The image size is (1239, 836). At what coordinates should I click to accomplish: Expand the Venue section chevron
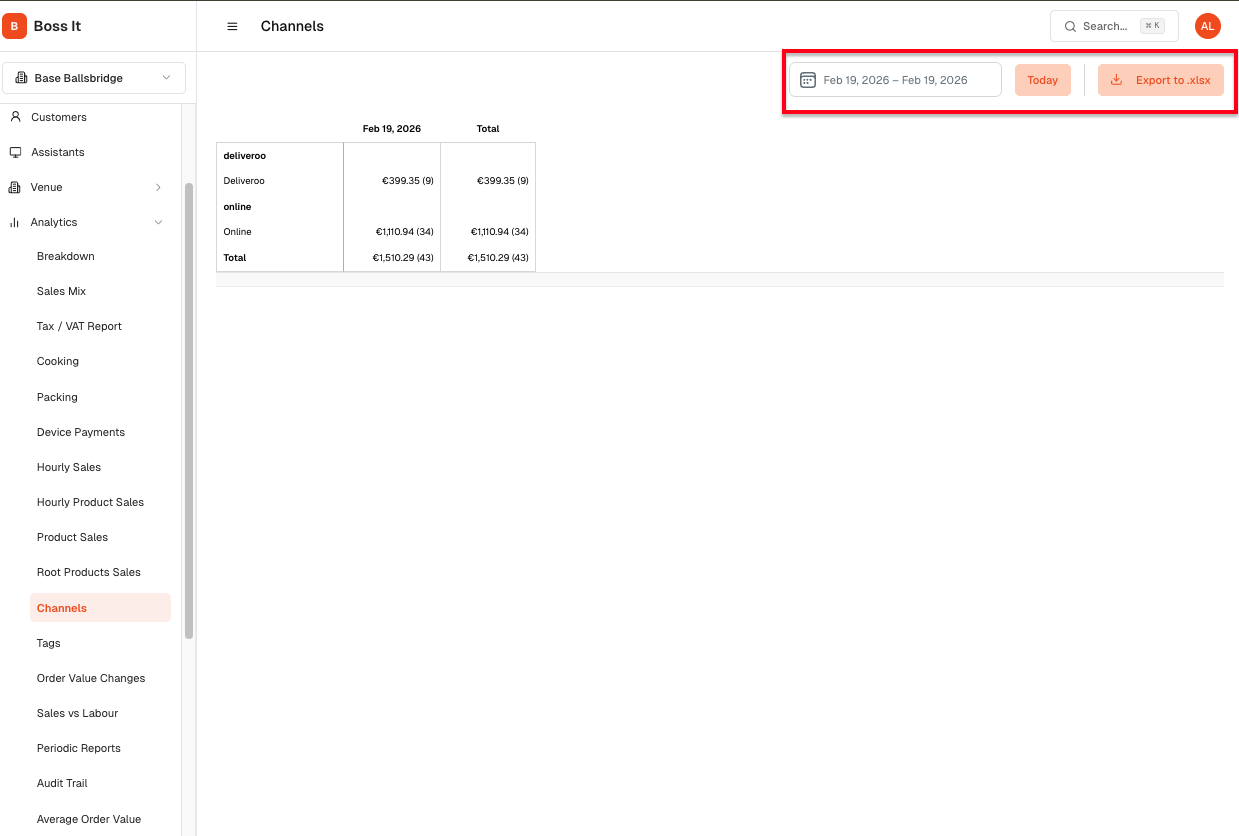(158, 187)
